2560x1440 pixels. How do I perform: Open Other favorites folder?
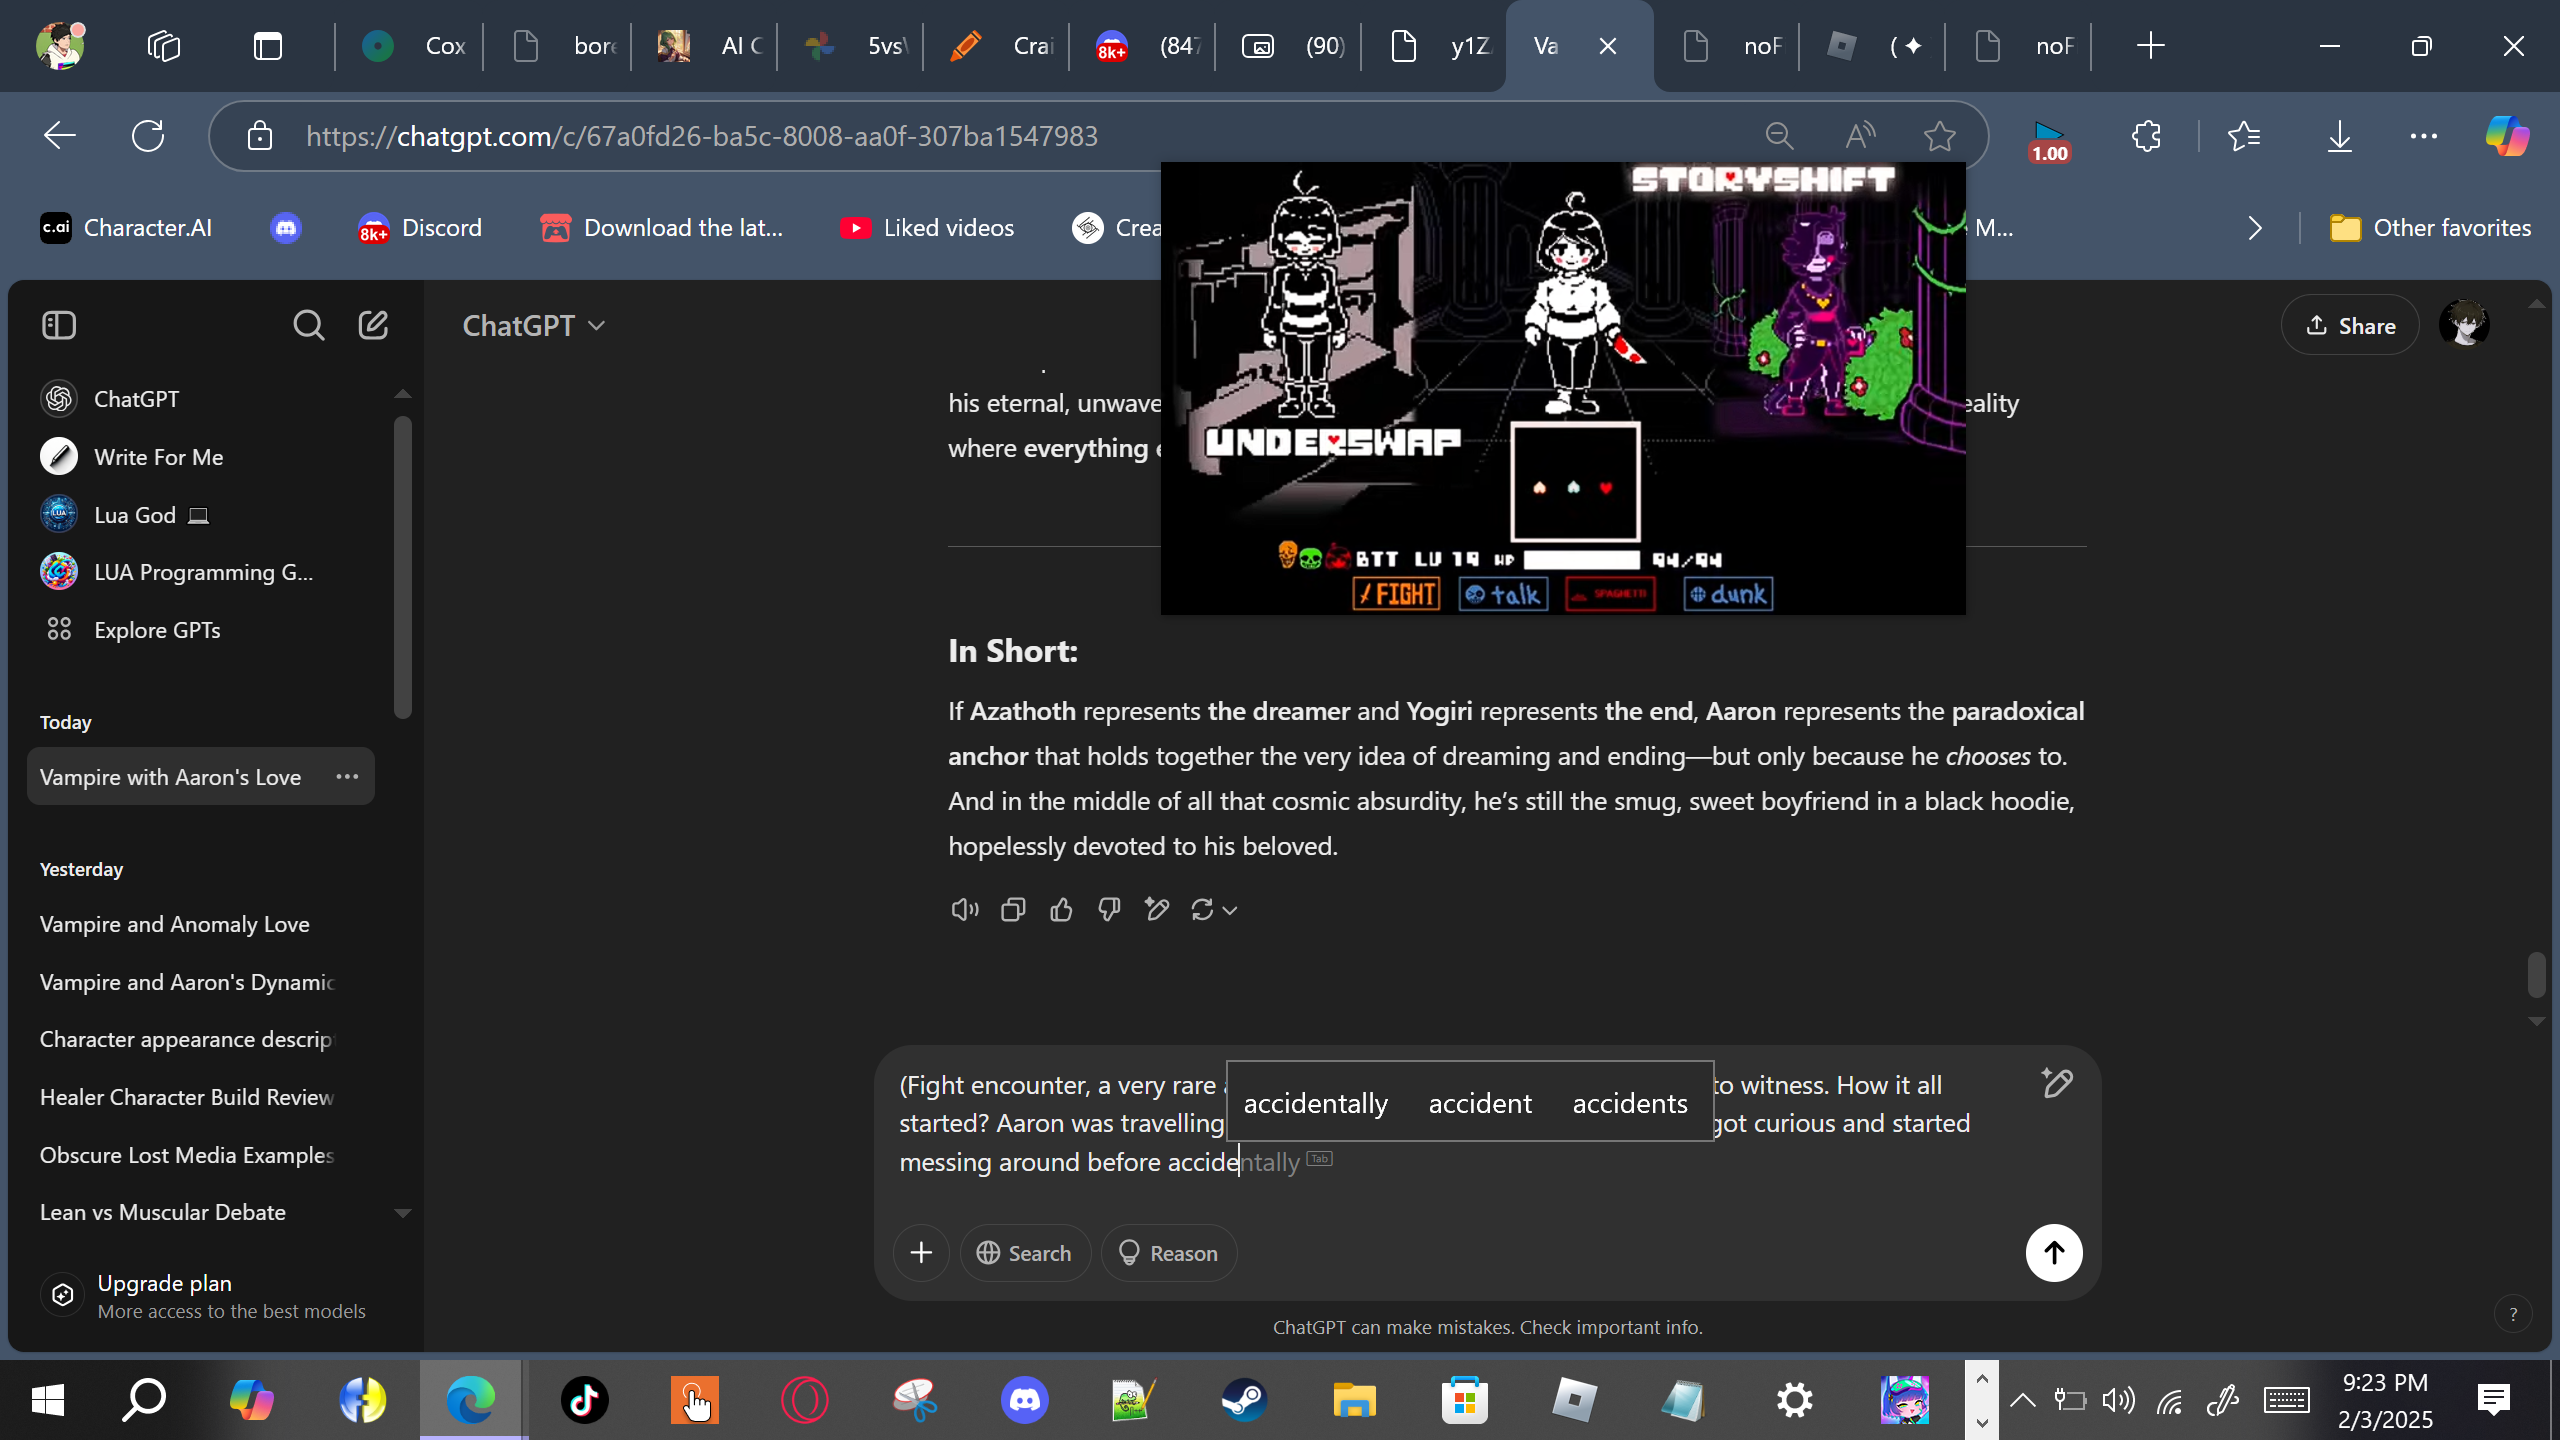pos(2430,228)
